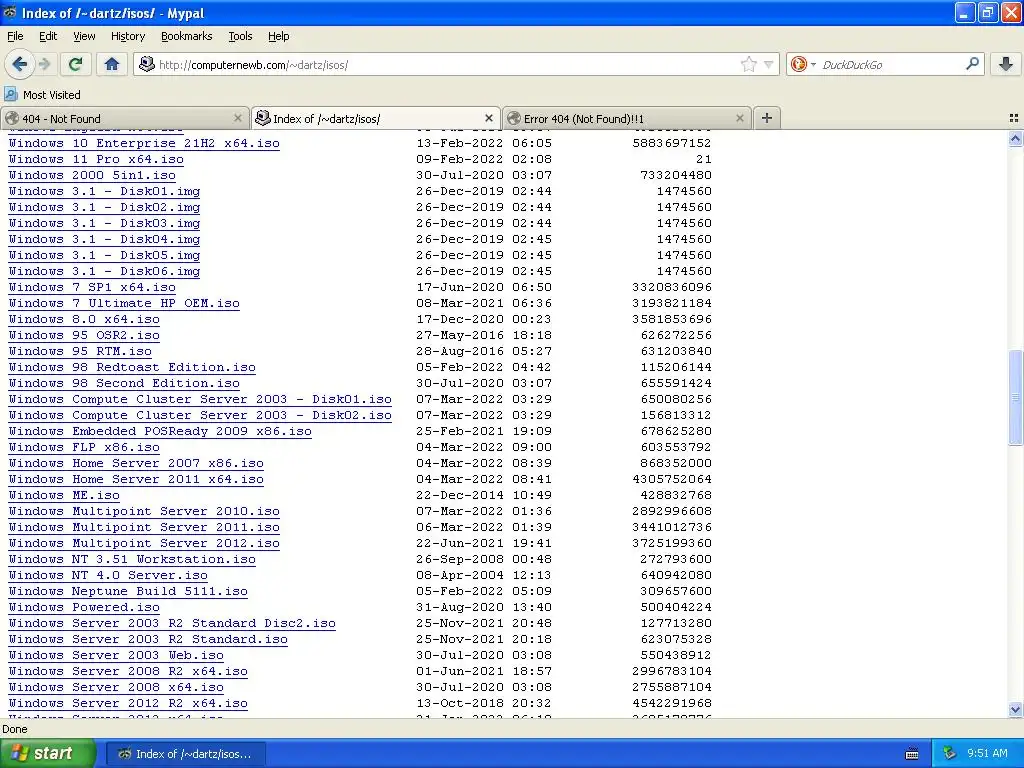Download Windows 98 Second Edition.iso
The height and width of the screenshot is (768, 1024).
[x=124, y=383]
